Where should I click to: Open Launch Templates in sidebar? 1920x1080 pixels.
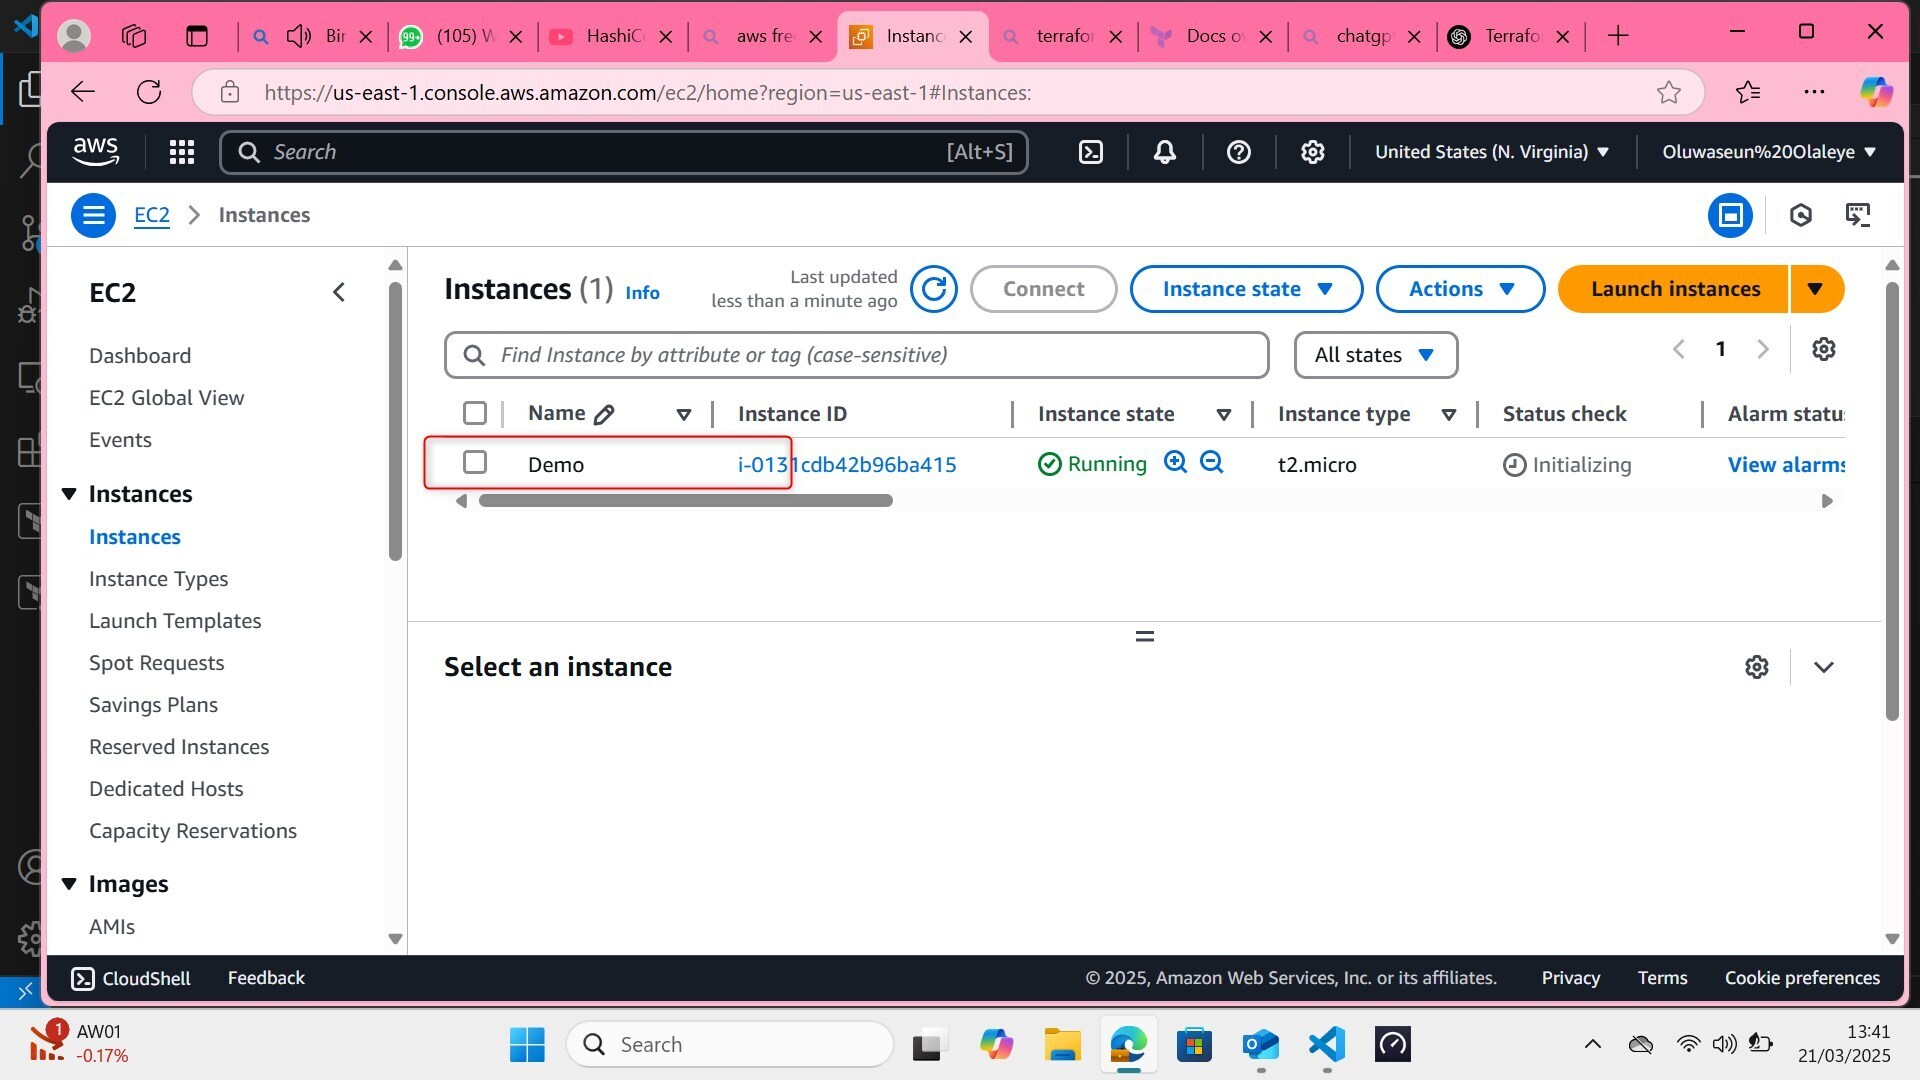point(175,621)
